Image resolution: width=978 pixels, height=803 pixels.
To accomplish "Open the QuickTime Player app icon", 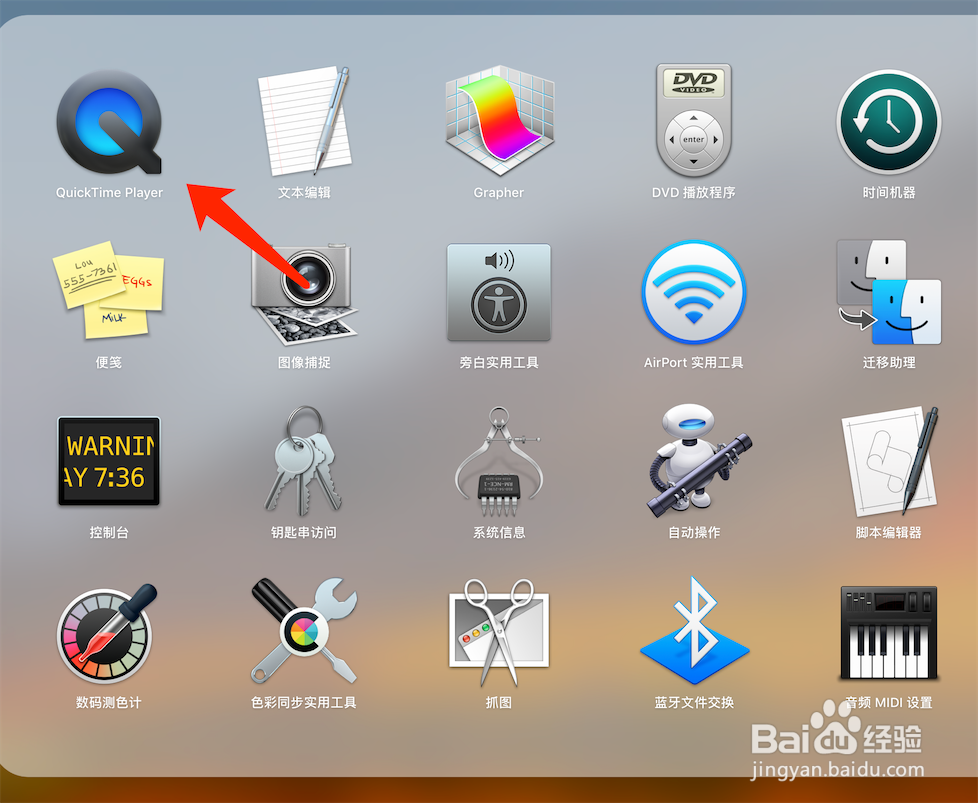I will click(109, 122).
